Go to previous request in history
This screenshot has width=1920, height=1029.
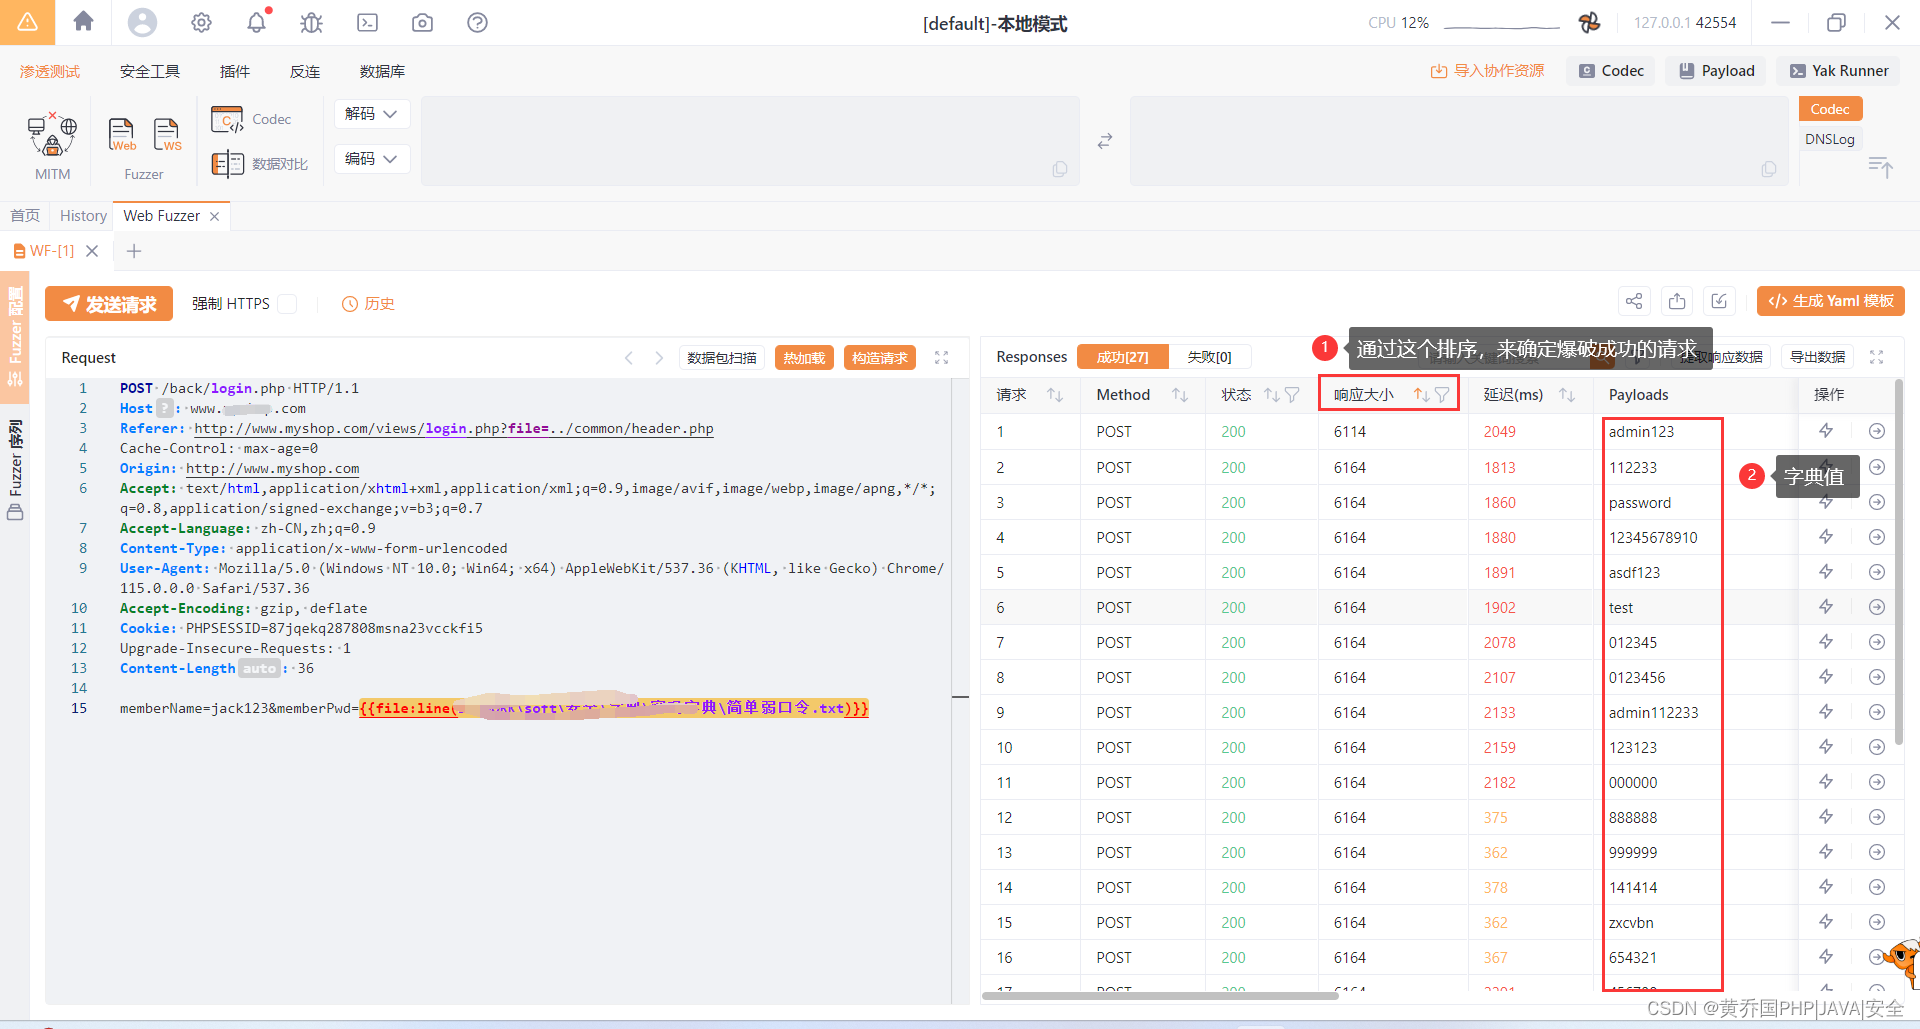[x=628, y=357]
